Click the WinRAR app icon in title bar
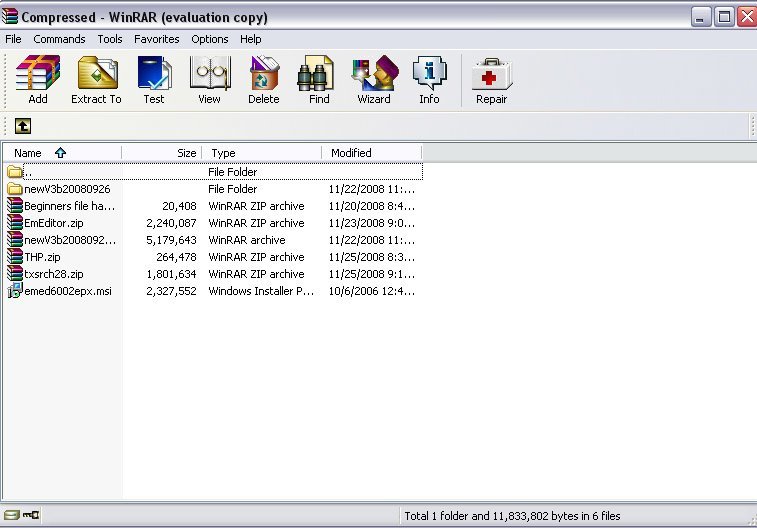The width and height of the screenshot is (757, 528). tap(10, 16)
